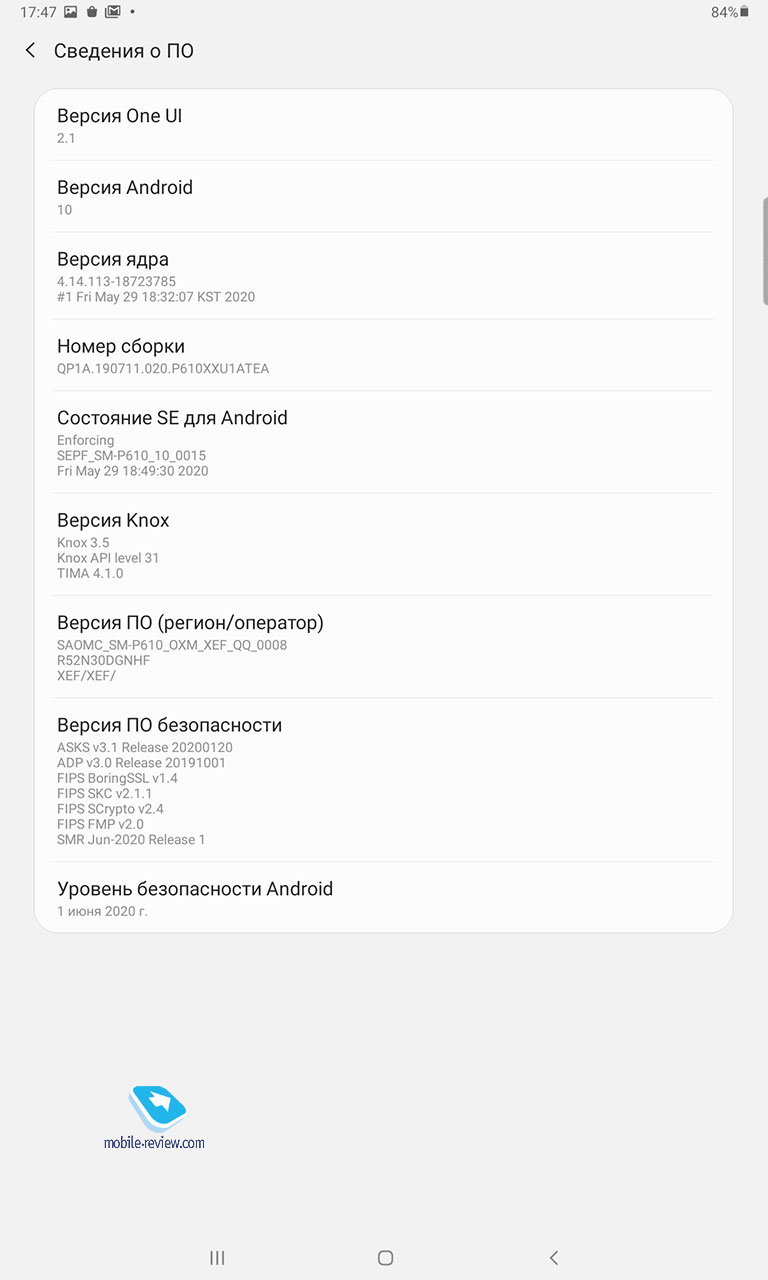The image size is (768, 1280).
Task: Tap the Версия Knox entry
Action: (384, 544)
